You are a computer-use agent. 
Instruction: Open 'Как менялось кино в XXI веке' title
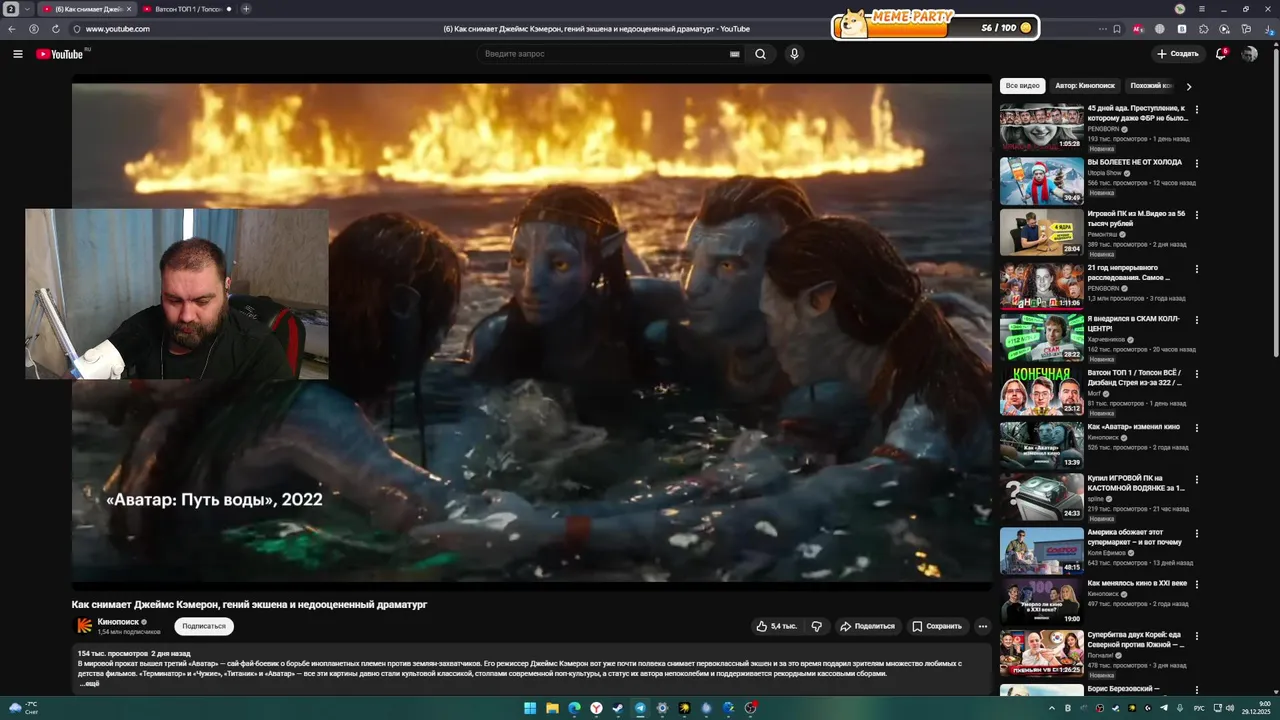pos(1137,583)
